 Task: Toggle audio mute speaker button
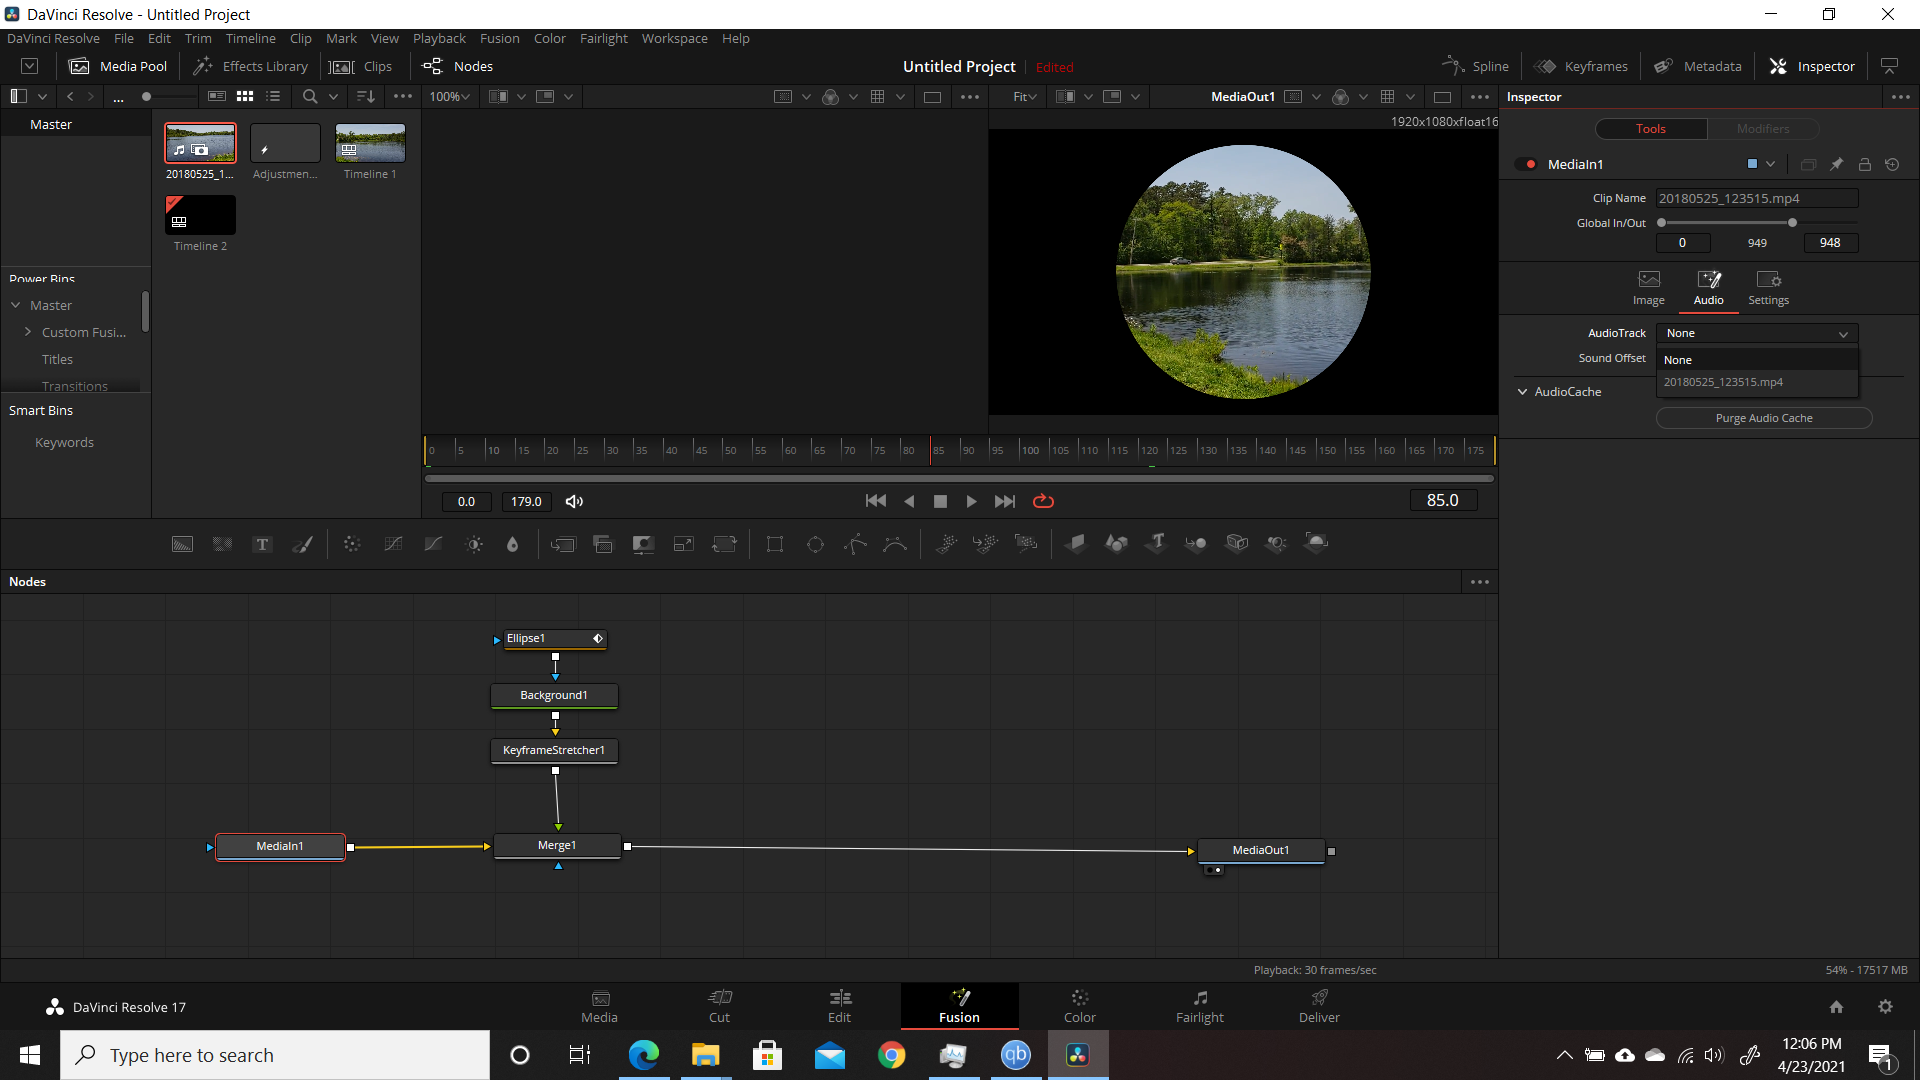pyautogui.click(x=574, y=501)
